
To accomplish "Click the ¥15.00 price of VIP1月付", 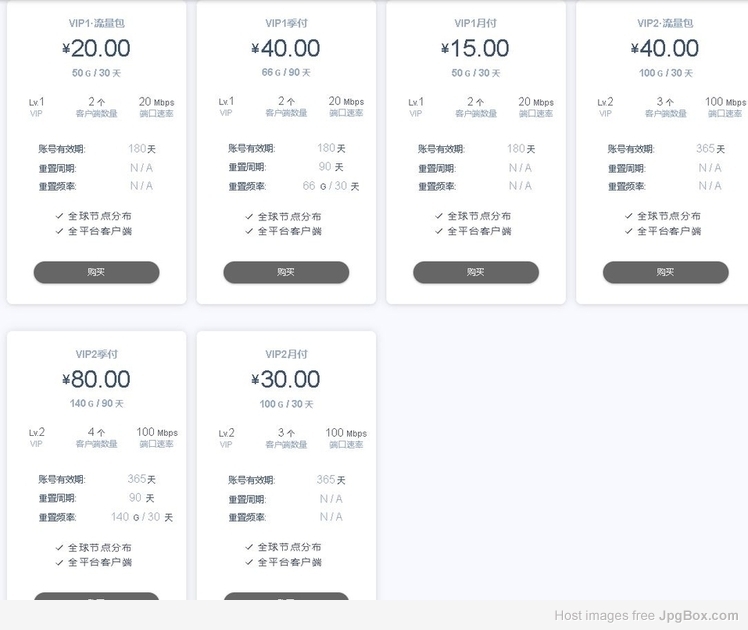I will tap(475, 48).
